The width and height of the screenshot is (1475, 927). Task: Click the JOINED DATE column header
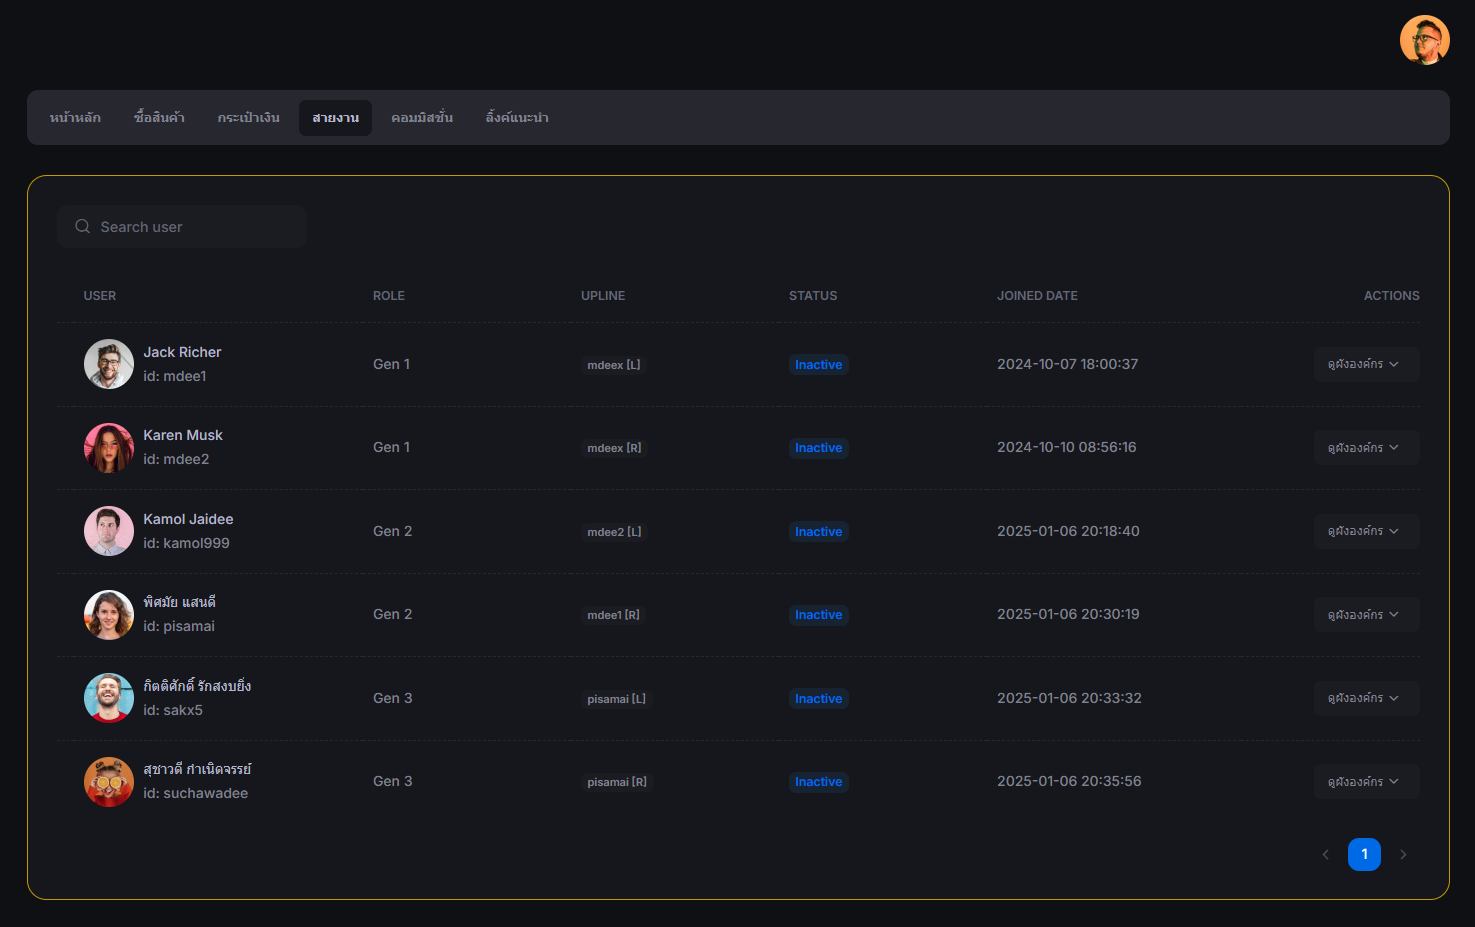click(x=1037, y=296)
